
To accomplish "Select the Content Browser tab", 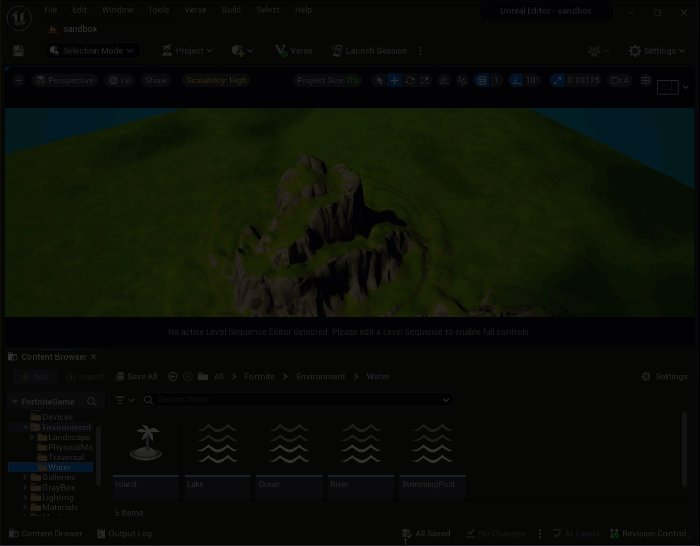I will coord(47,357).
